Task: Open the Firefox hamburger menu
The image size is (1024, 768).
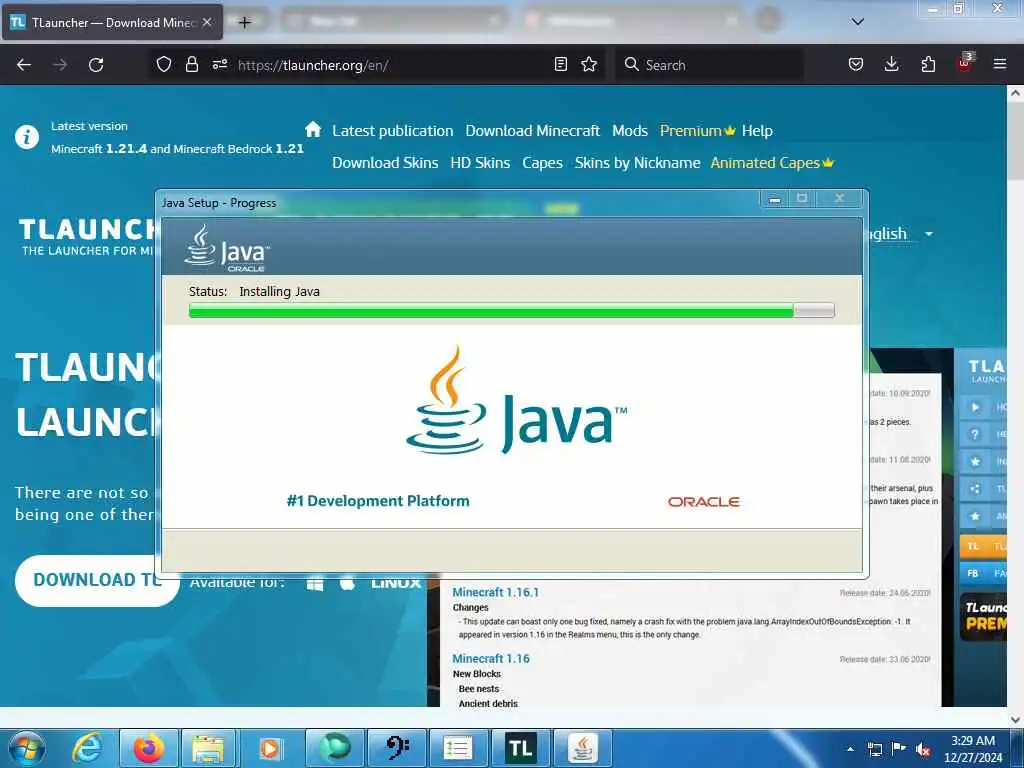Action: point(1000,64)
